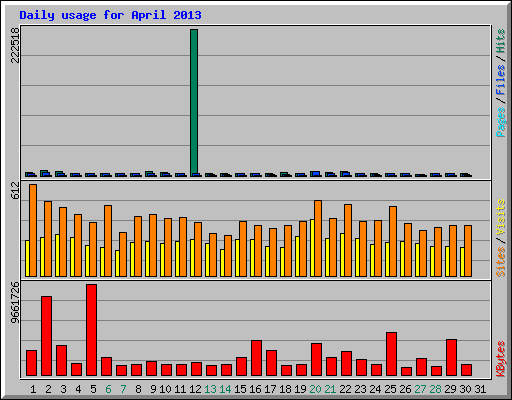
Task: Click the orange Visits bar for day 1
Action: tap(33, 230)
